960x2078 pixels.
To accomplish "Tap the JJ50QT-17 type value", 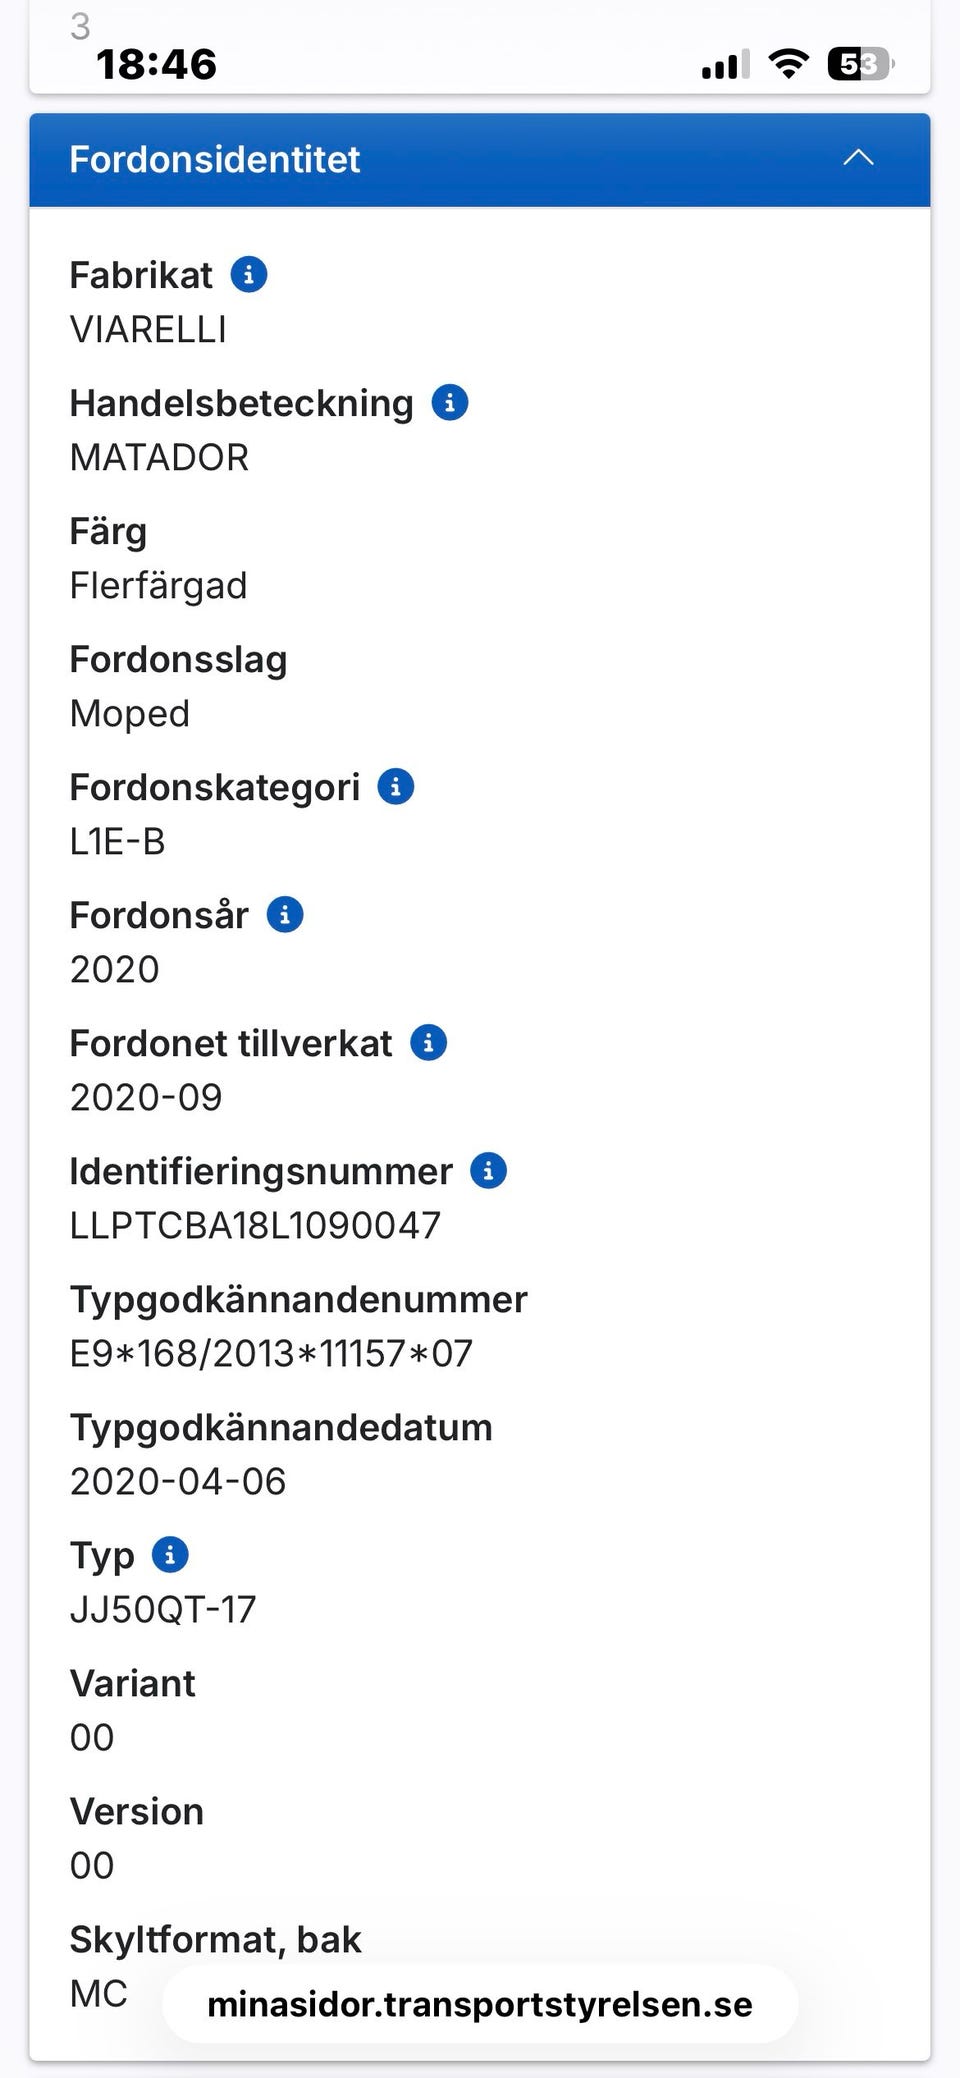I will [163, 1609].
